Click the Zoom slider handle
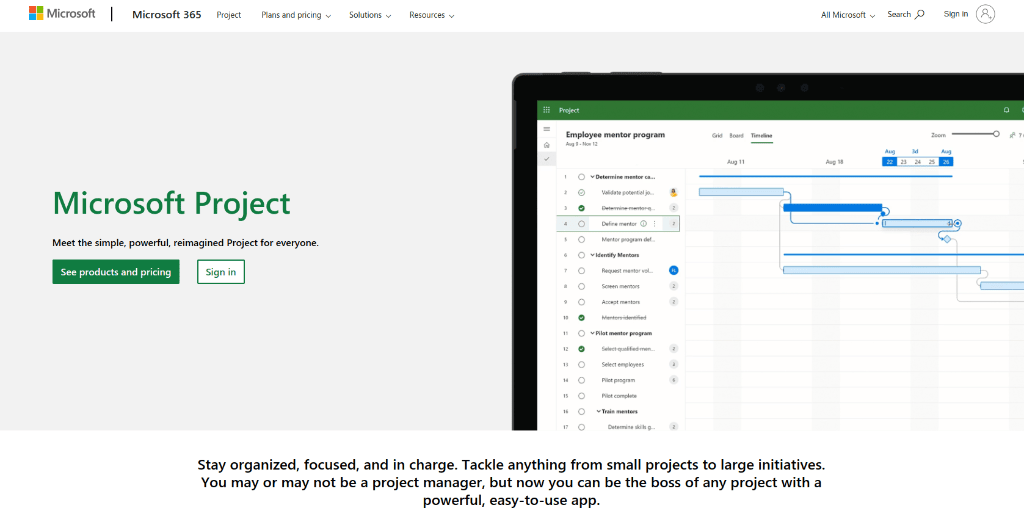 tap(996, 134)
